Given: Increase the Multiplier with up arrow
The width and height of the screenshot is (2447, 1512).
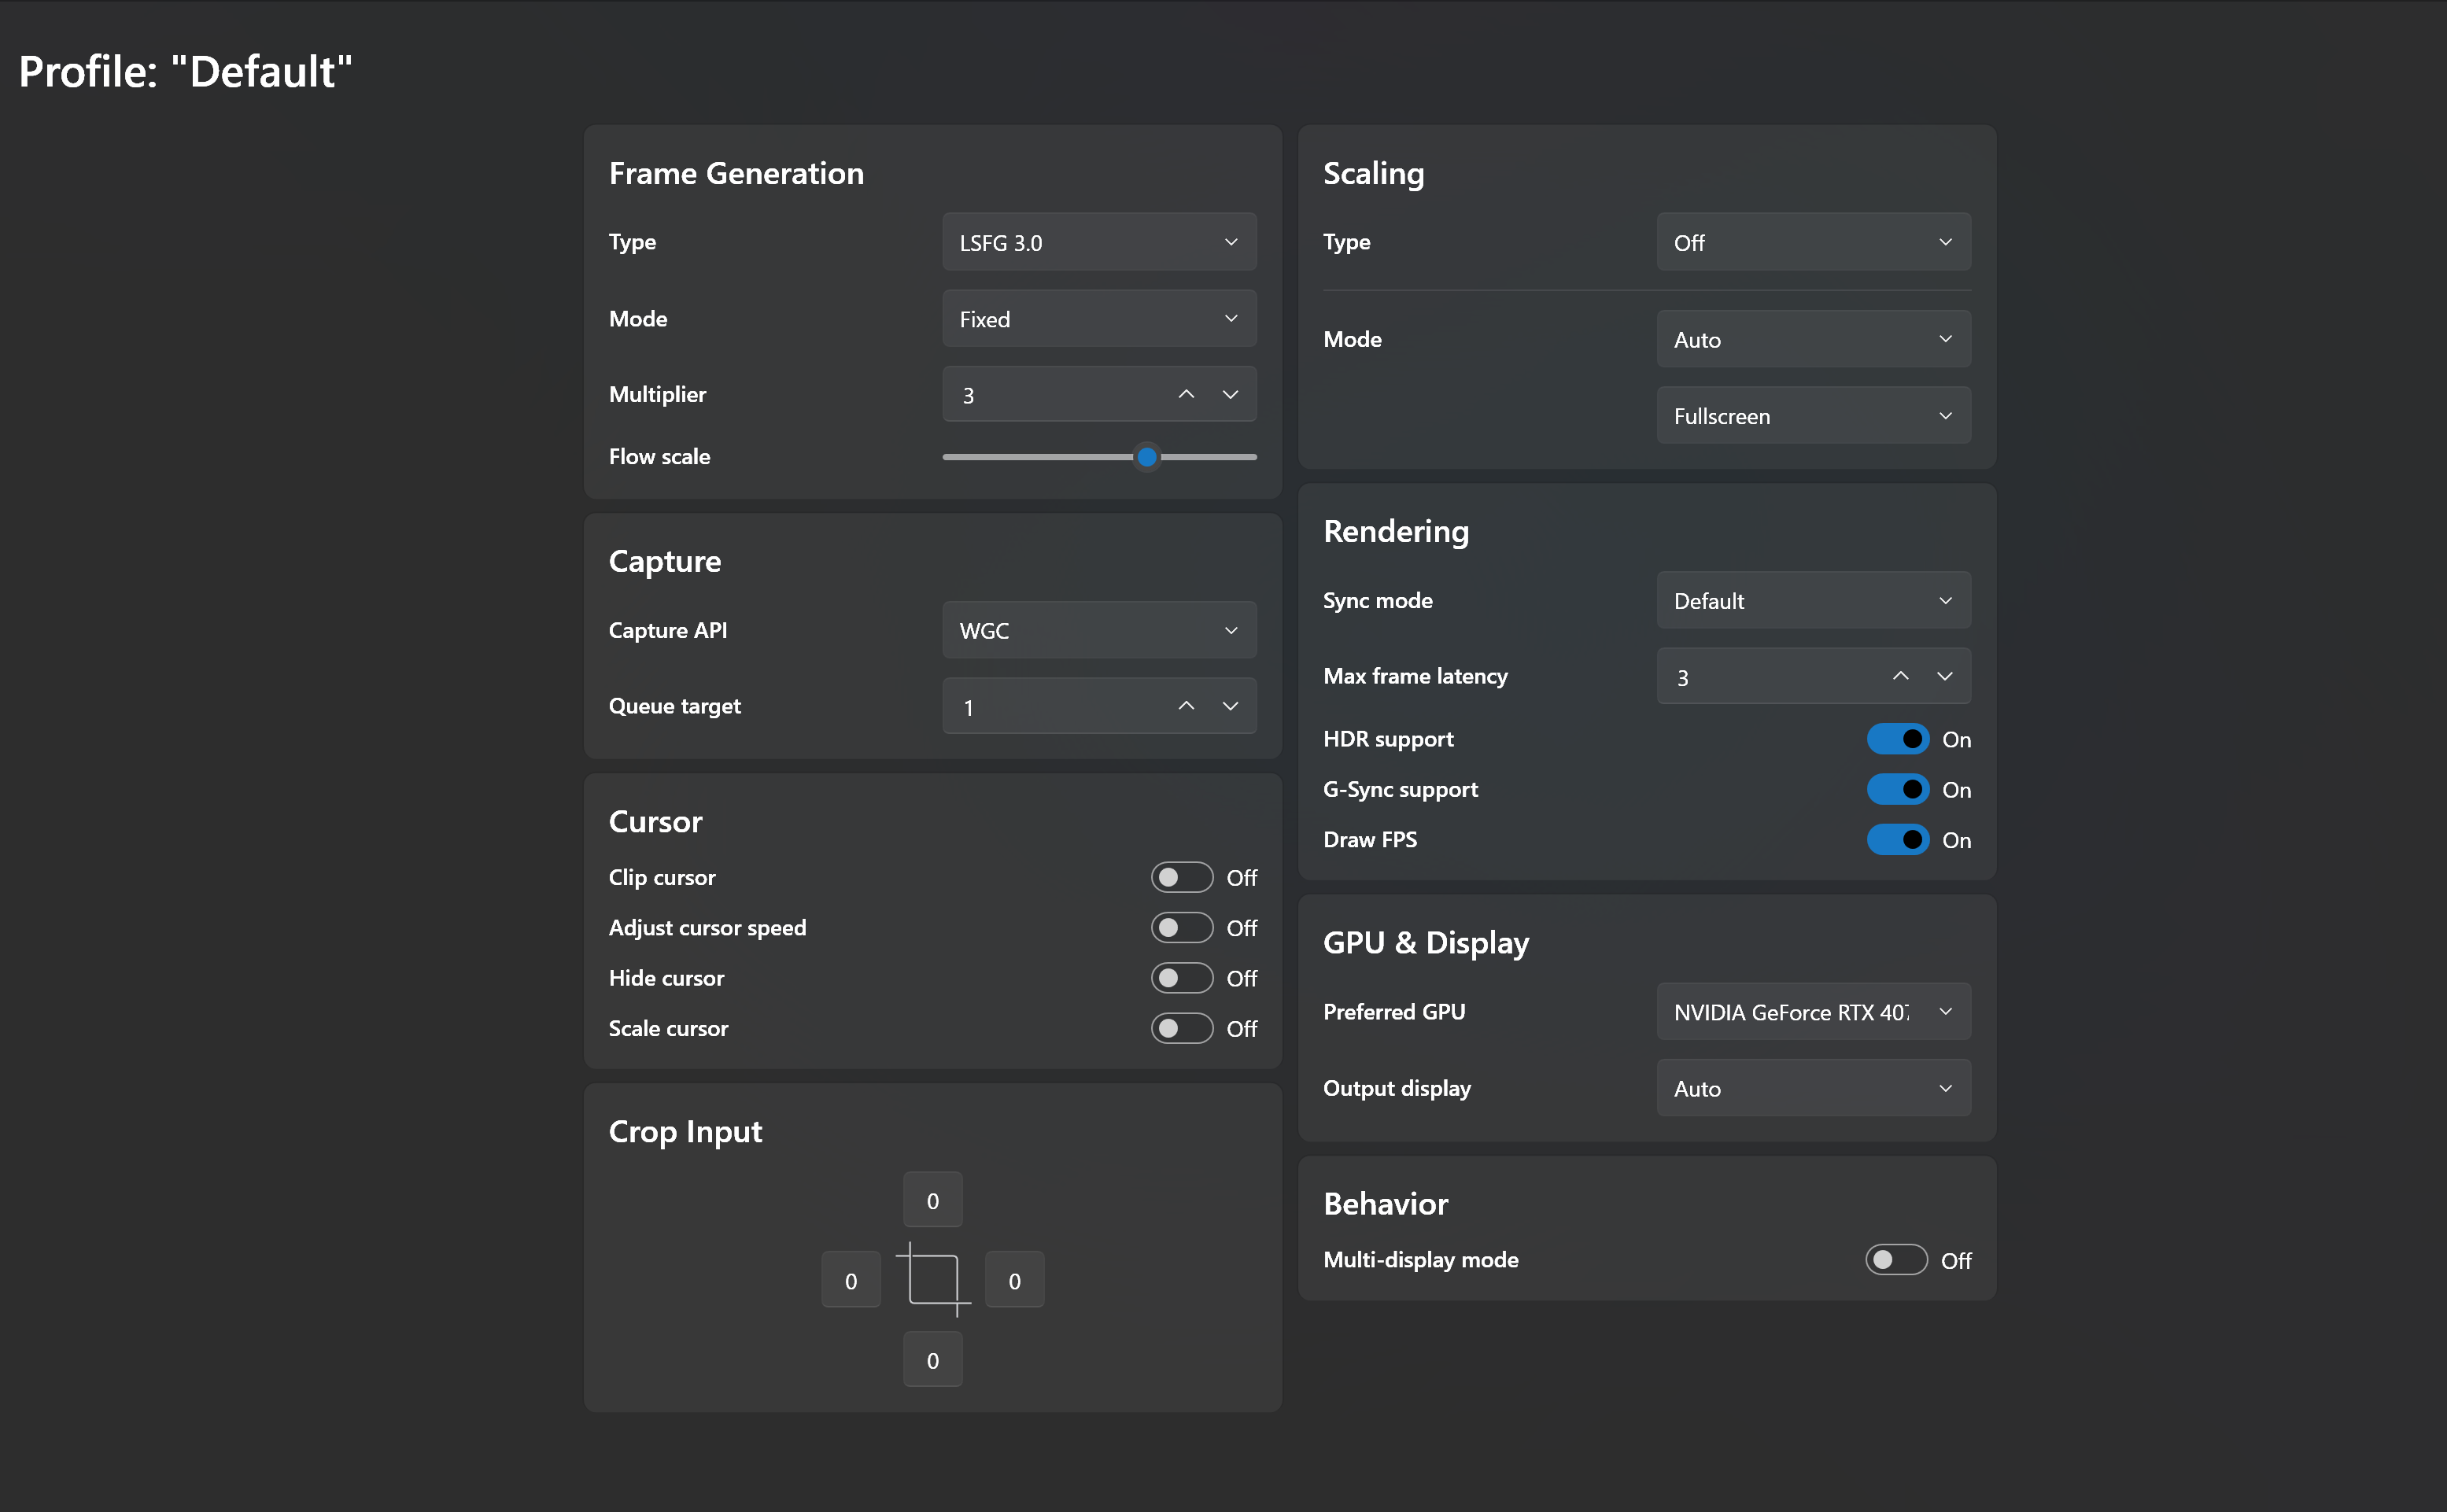Looking at the screenshot, I should [x=1186, y=394].
